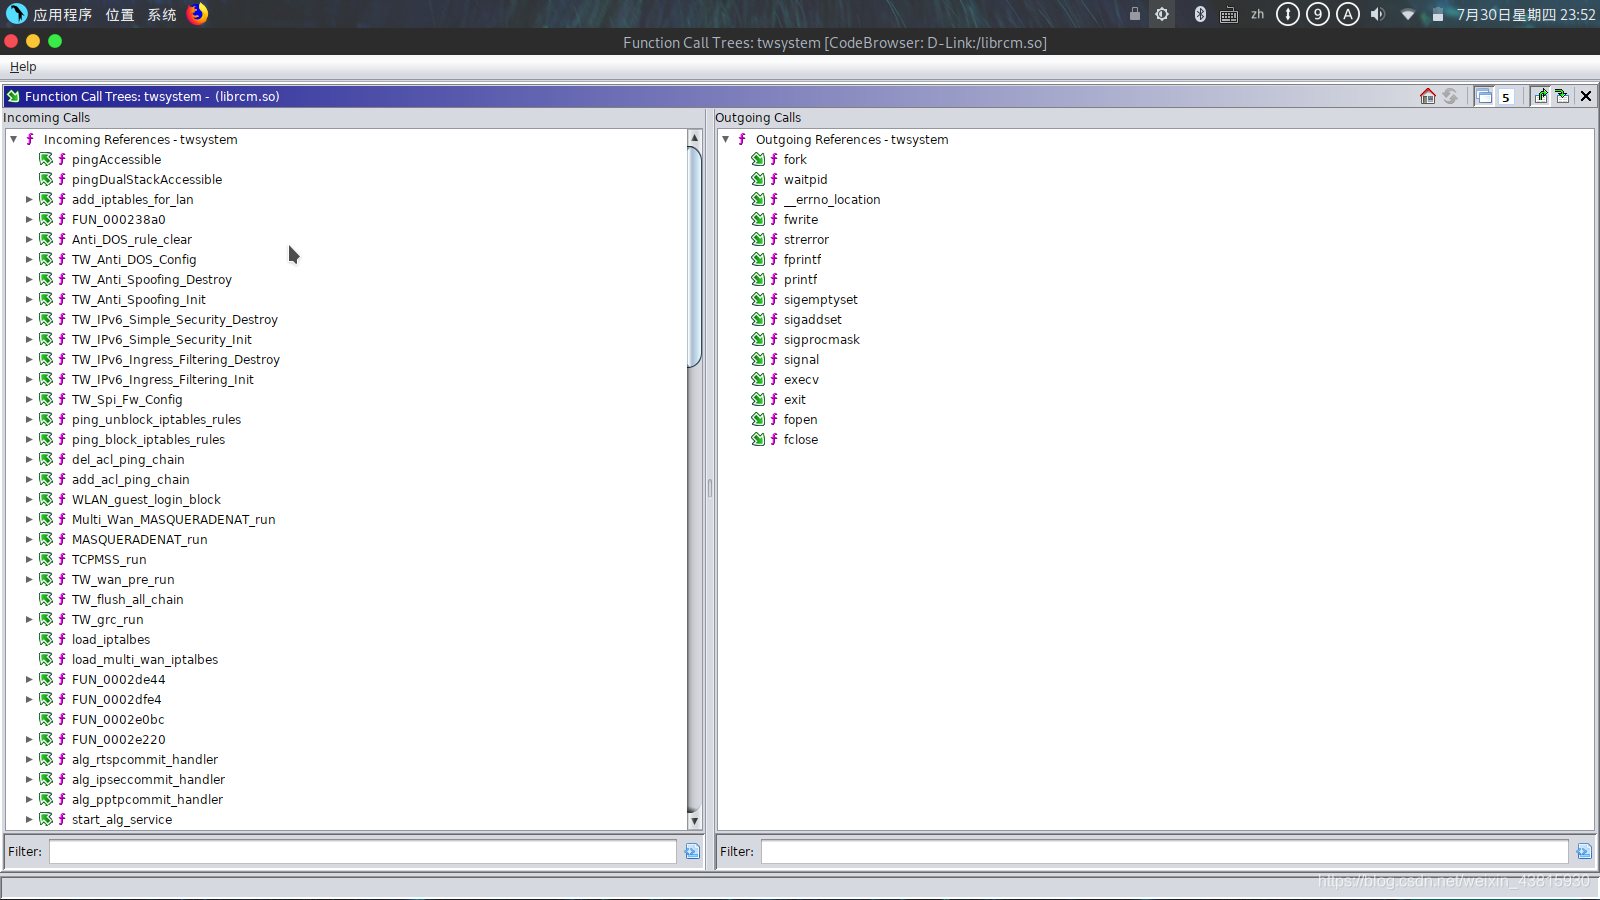Select the strerror outgoing row

point(806,239)
